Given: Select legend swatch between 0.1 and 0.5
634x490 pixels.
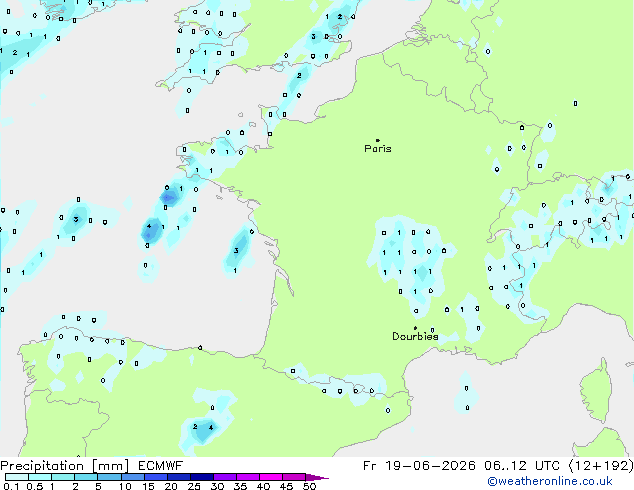Looking at the screenshot, I should 17,477.
